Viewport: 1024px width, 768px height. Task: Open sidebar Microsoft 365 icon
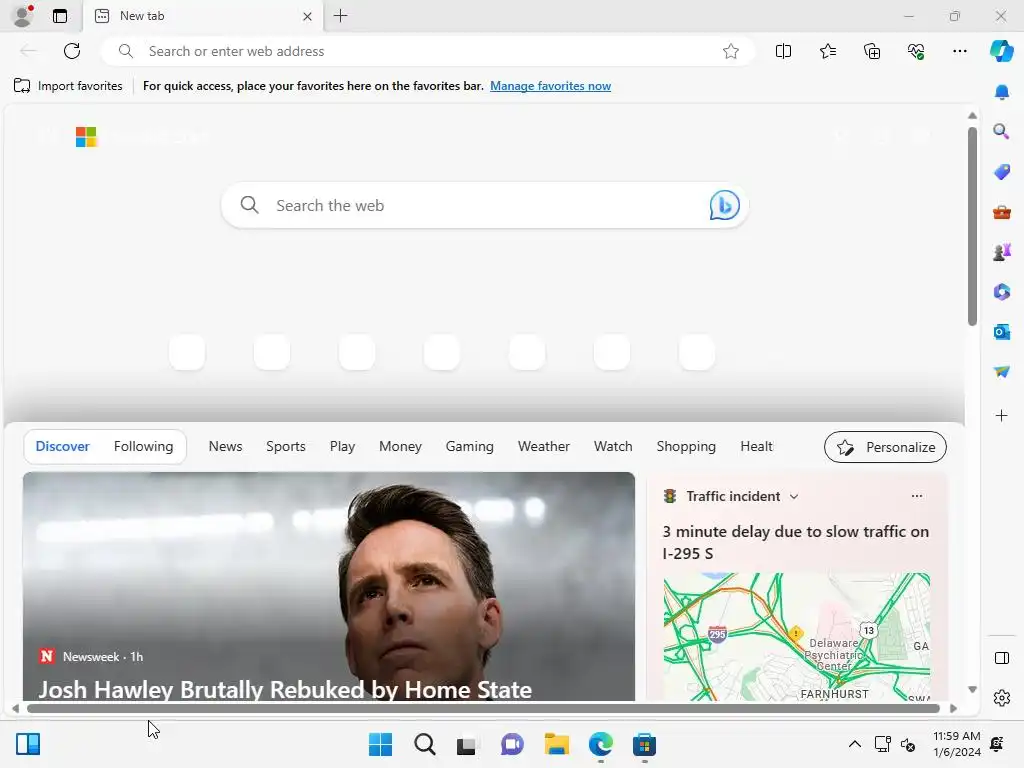pos(1001,292)
